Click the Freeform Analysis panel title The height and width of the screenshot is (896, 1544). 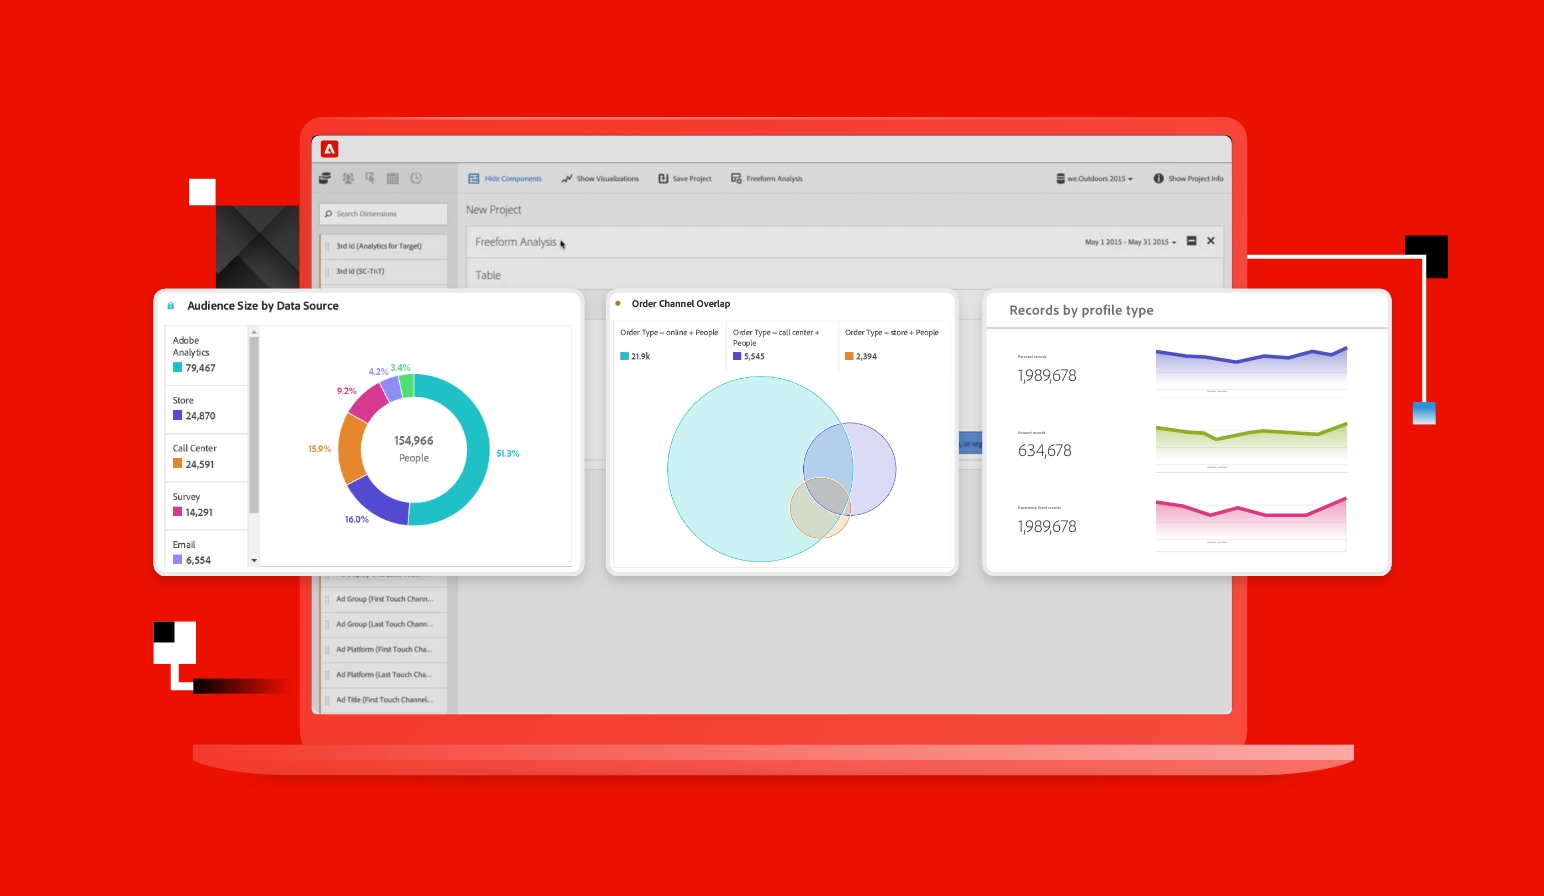pyautogui.click(x=516, y=241)
